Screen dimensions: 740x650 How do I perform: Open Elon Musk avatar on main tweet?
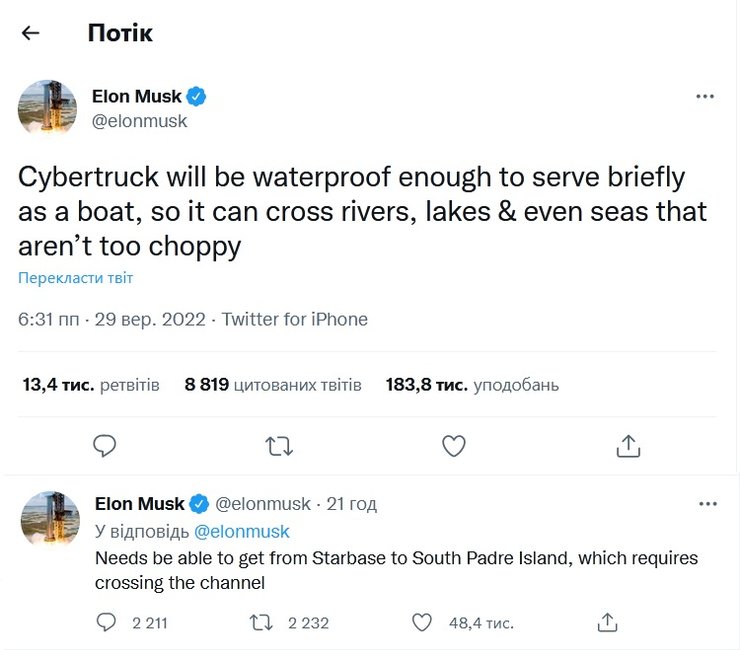click(48, 108)
